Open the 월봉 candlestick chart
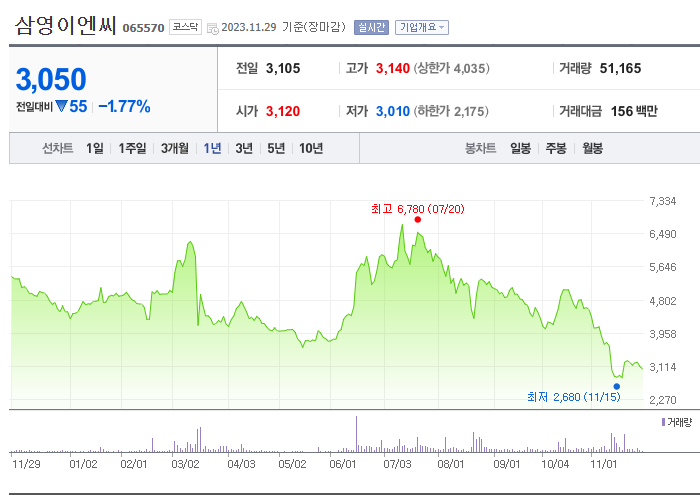The width and height of the screenshot is (700, 495). [592, 148]
